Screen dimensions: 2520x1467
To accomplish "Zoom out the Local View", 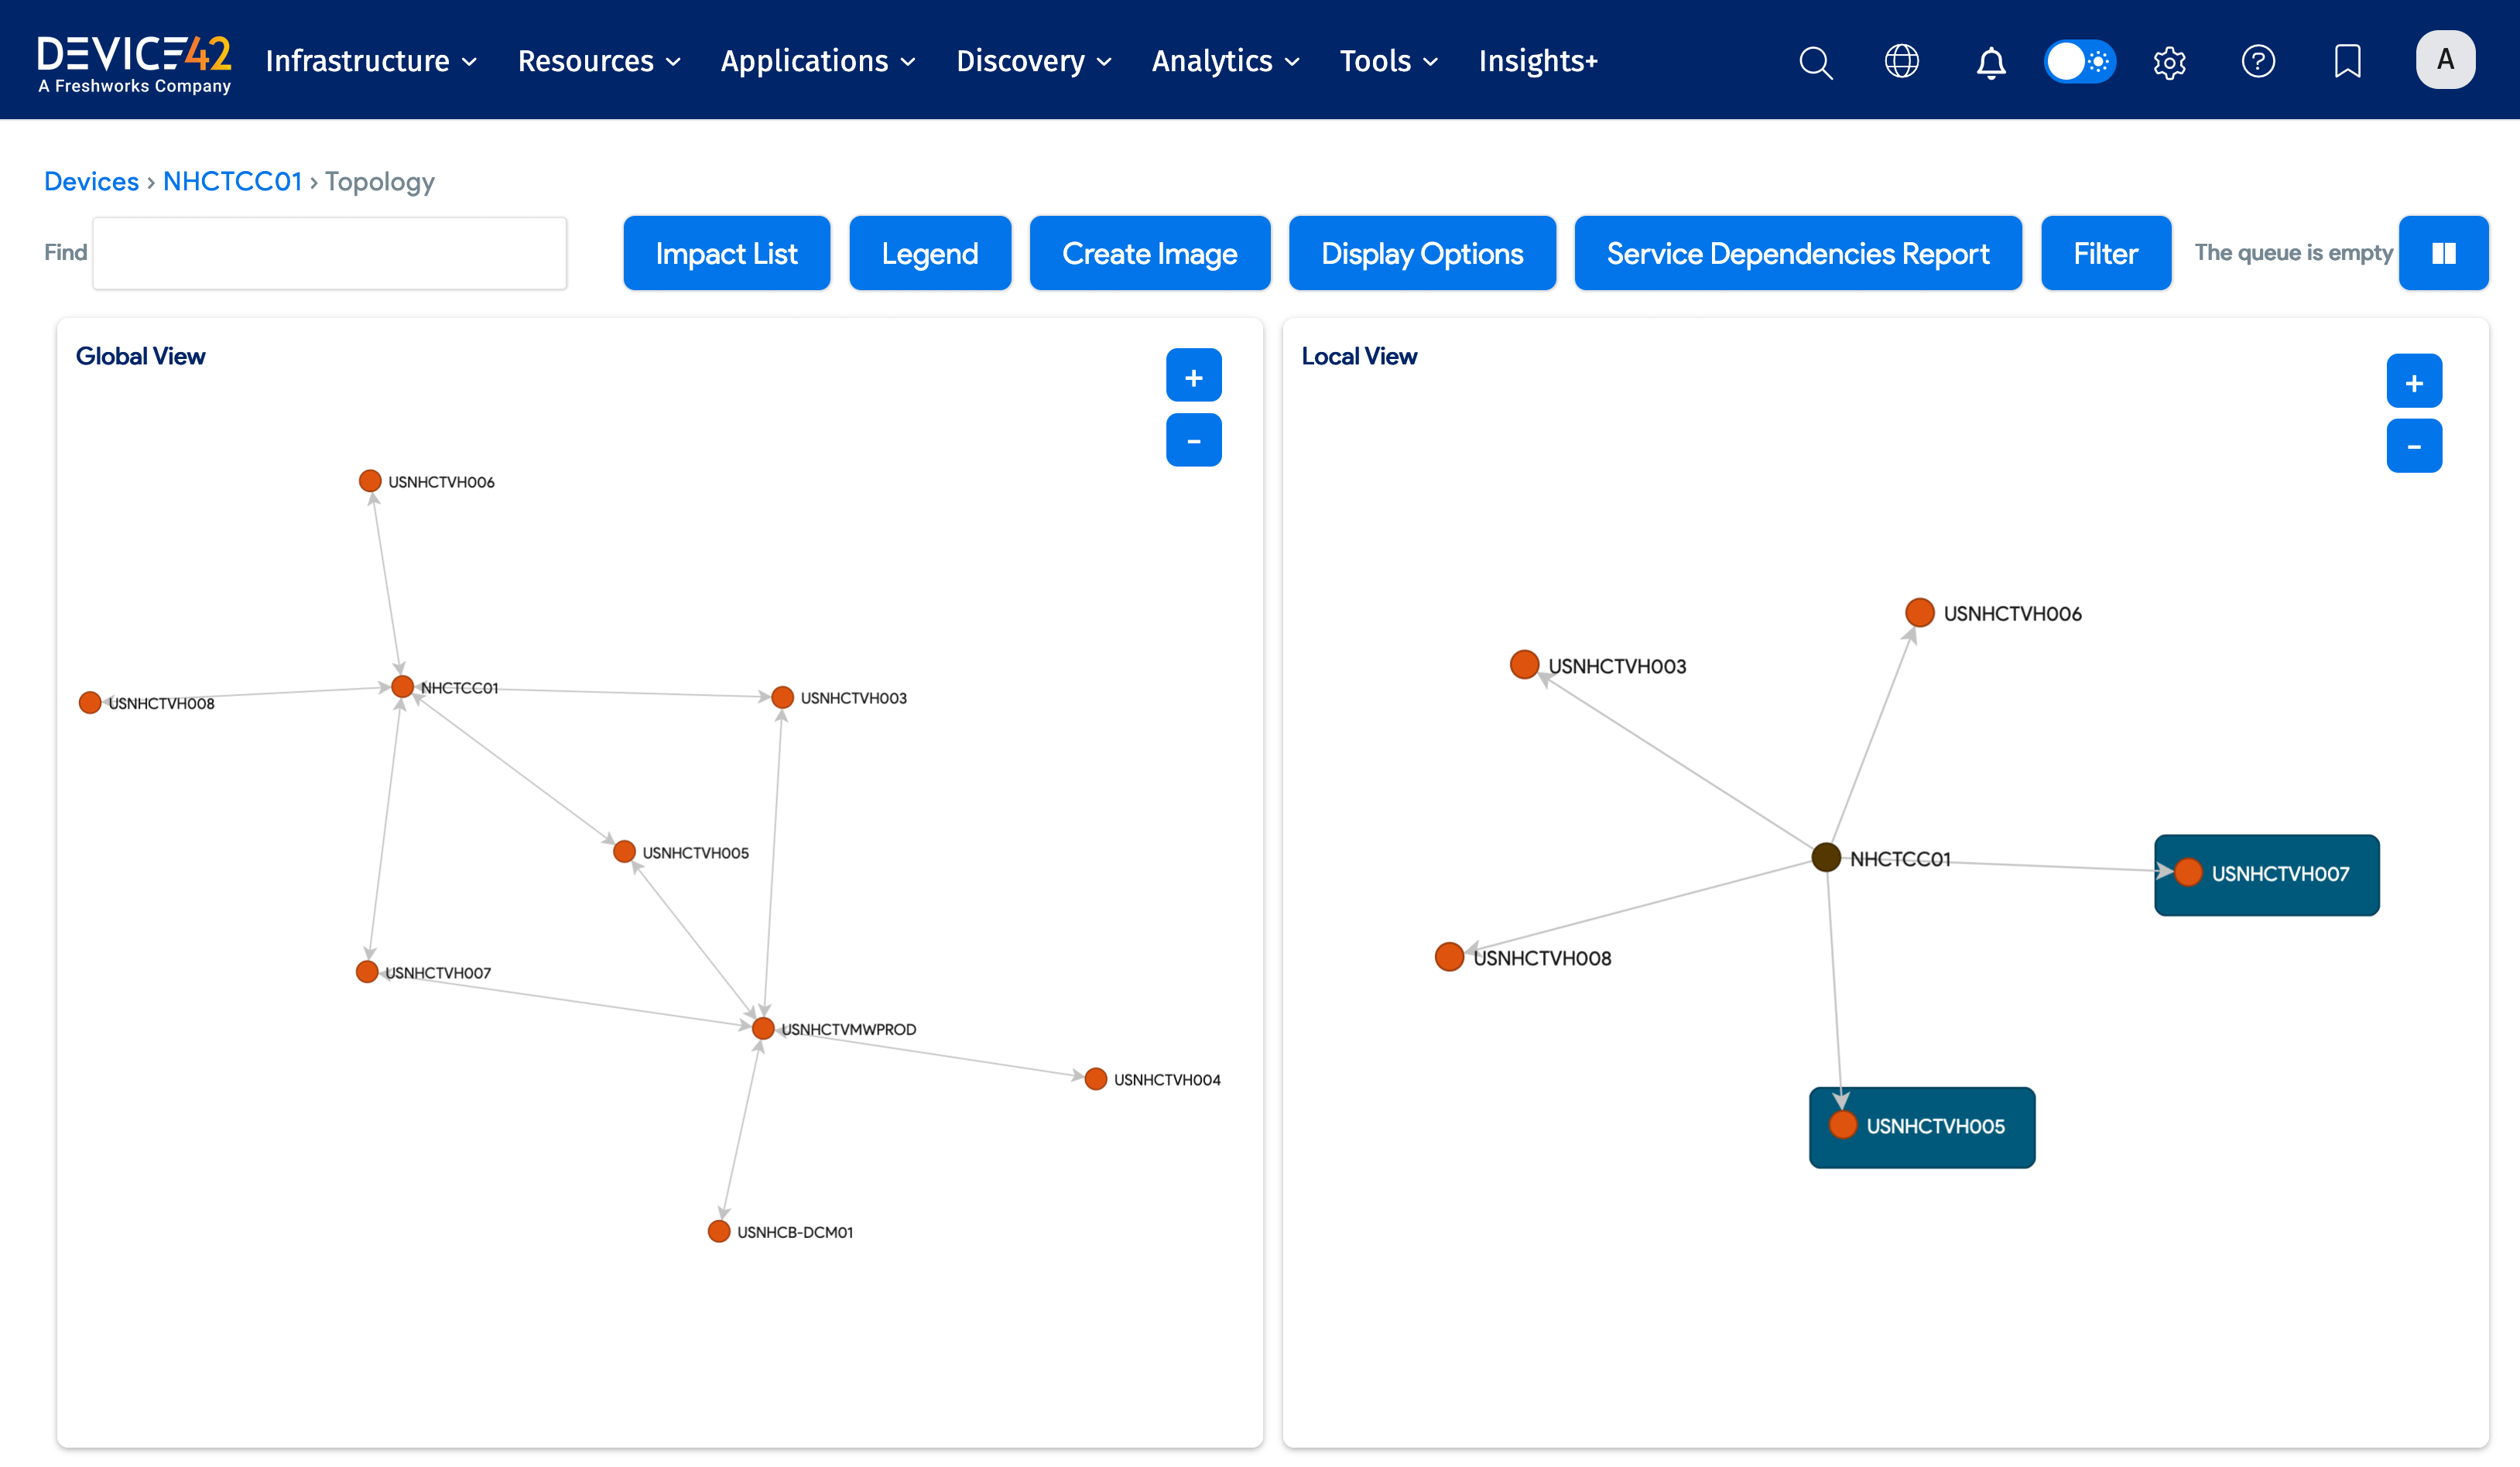I will 2413,446.
